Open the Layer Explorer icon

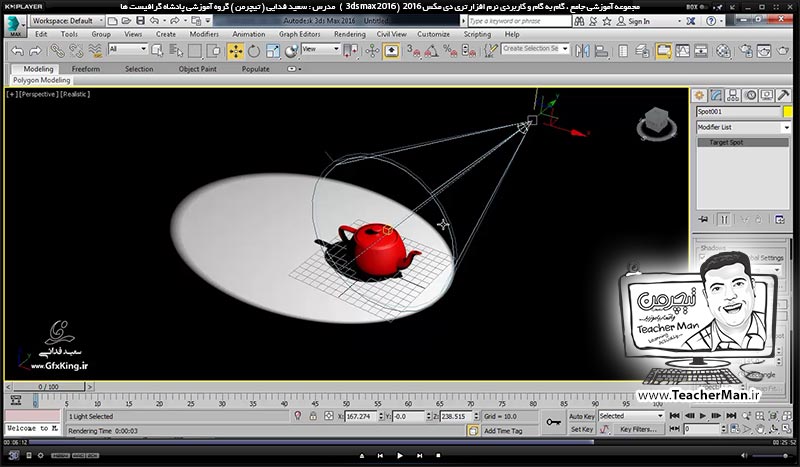(x=642, y=51)
